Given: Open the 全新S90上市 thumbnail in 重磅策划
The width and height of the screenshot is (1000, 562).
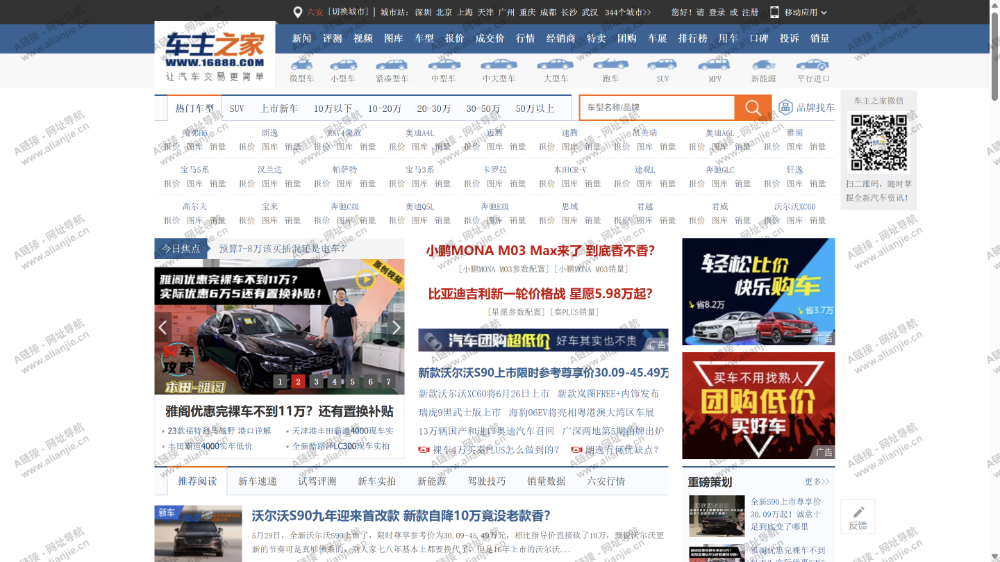Looking at the screenshot, I should point(716,515).
